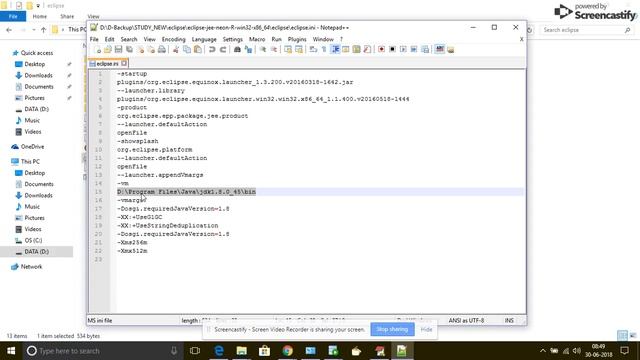Screen dimensions: 640x360
Task: Open OS (C:) drive in navigation pane
Action: click(x=33, y=240)
